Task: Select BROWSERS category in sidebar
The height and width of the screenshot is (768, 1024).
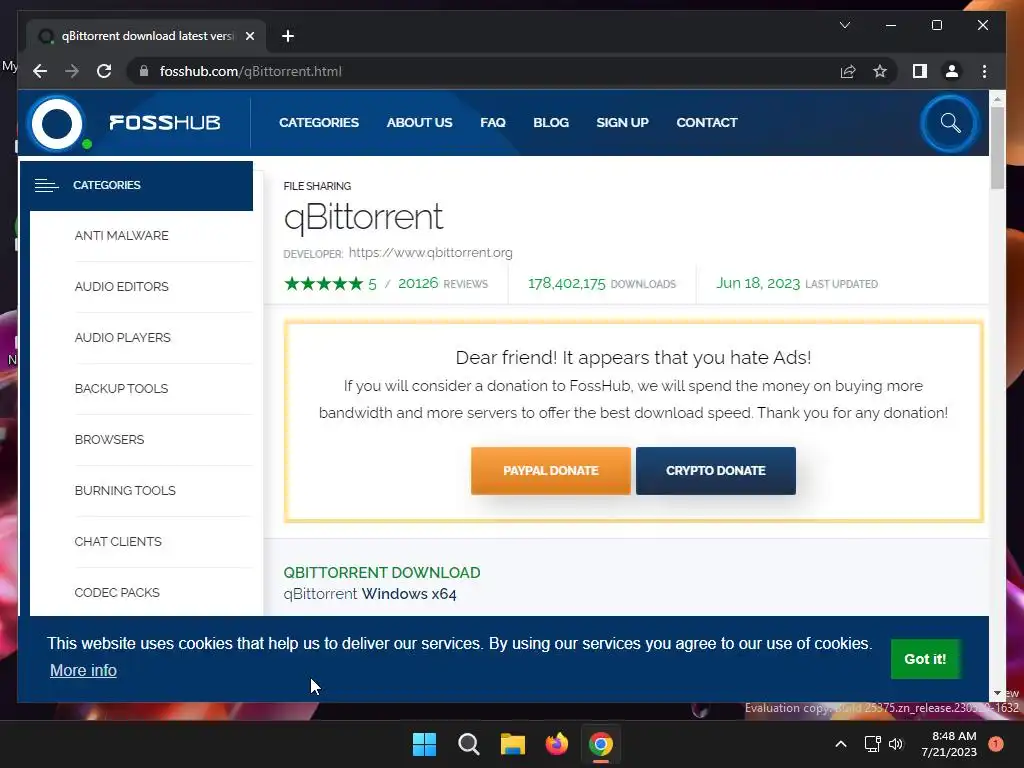Action: (109, 440)
